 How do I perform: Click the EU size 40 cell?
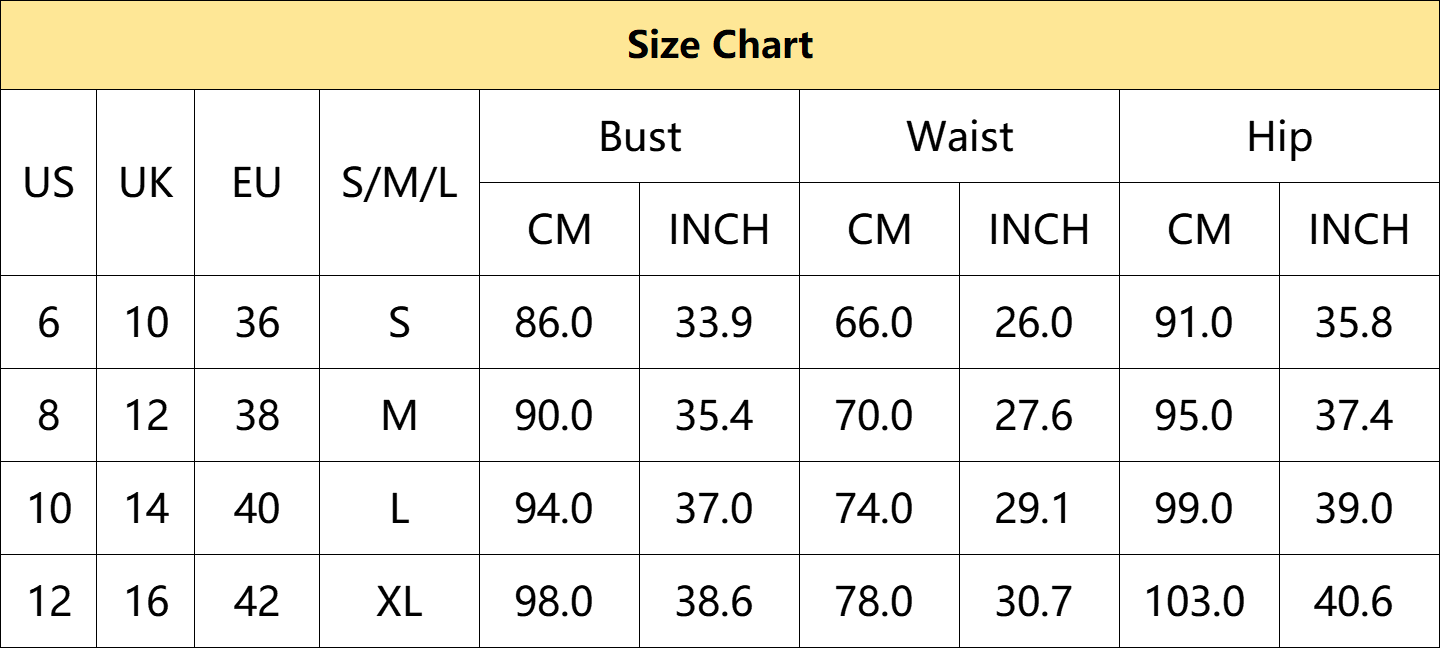pos(257,508)
